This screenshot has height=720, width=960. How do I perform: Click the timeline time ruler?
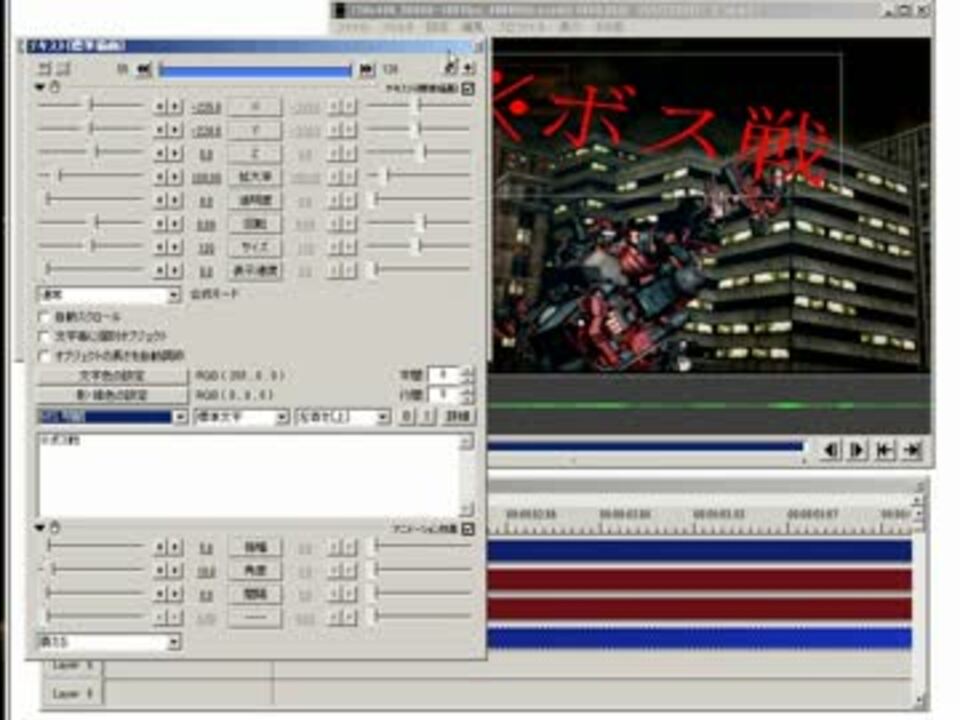700,522
